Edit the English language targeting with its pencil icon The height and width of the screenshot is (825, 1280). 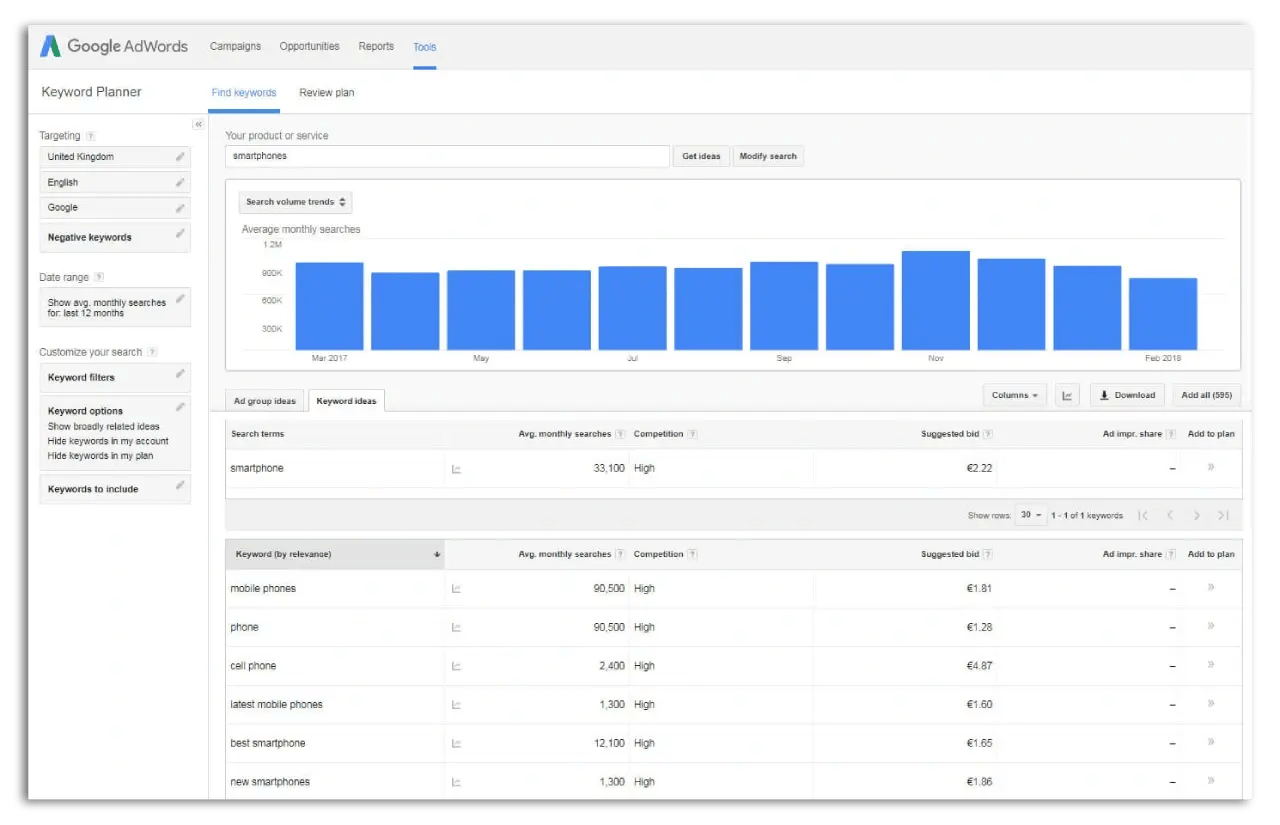pyautogui.click(x=181, y=182)
